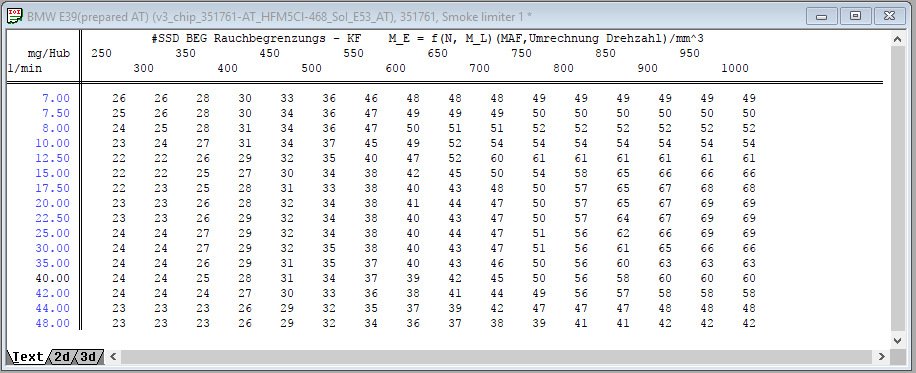Click the 250 column header
The image size is (916, 373).
102,53
